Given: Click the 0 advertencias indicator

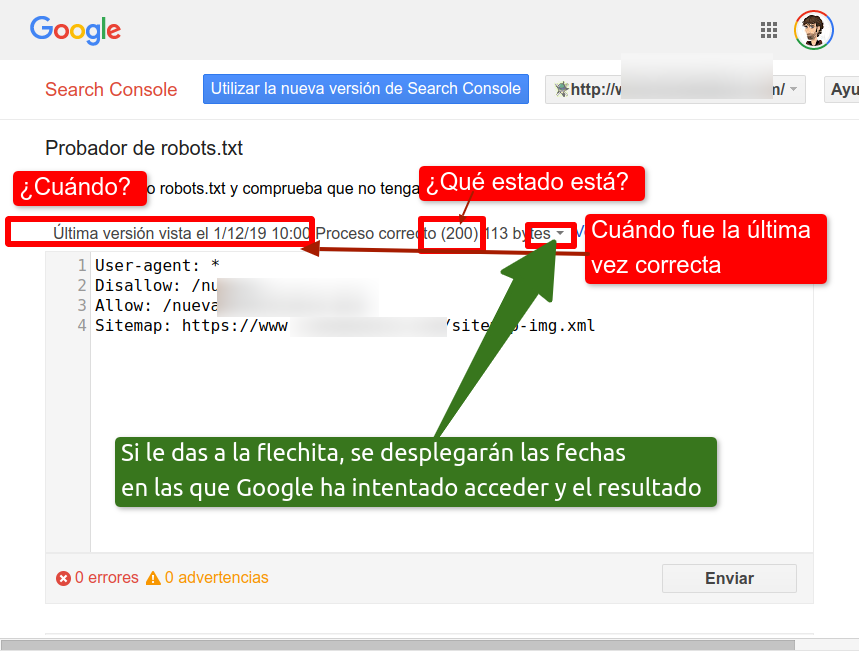Looking at the screenshot, I should coord(207,578).
